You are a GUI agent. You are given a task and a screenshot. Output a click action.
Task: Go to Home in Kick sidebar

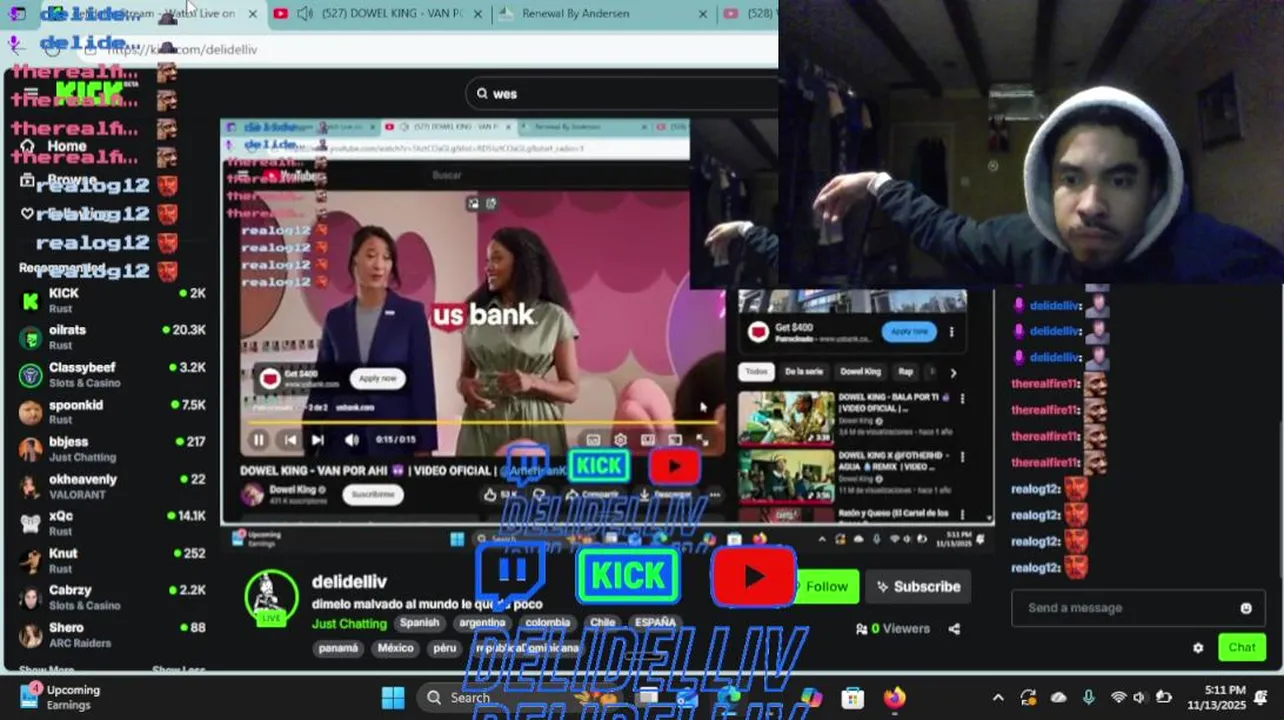click(55, 146)
